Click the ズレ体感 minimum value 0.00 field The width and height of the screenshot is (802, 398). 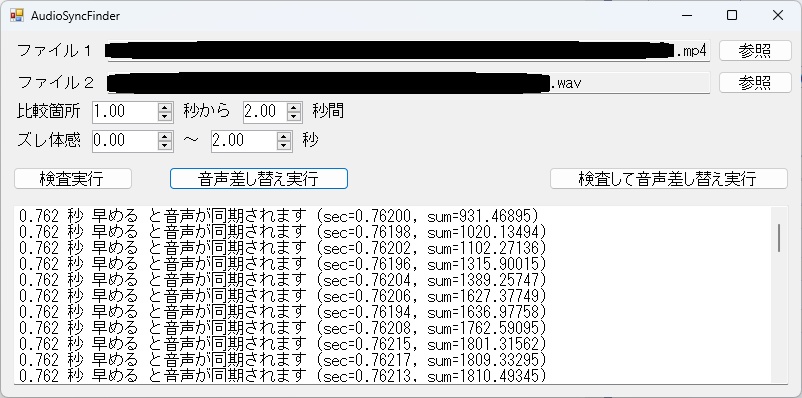[125, 140]
